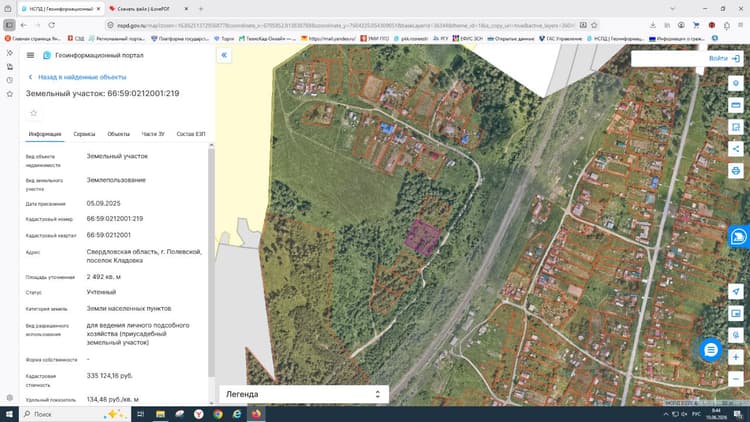Screen dimensions: 750x422
Task: Open a new browser tab with plus
Action: (201, 9)
